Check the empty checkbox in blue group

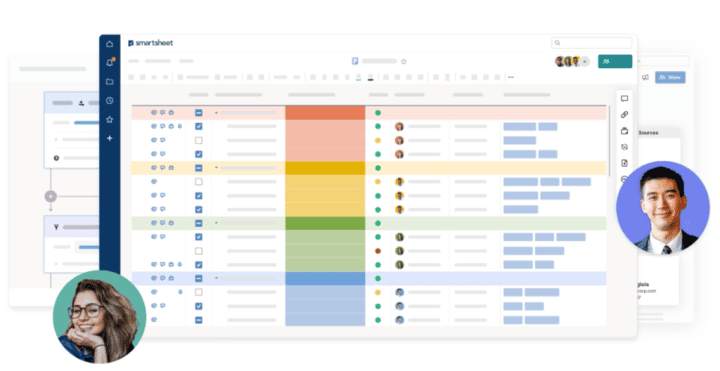point(198,292)
